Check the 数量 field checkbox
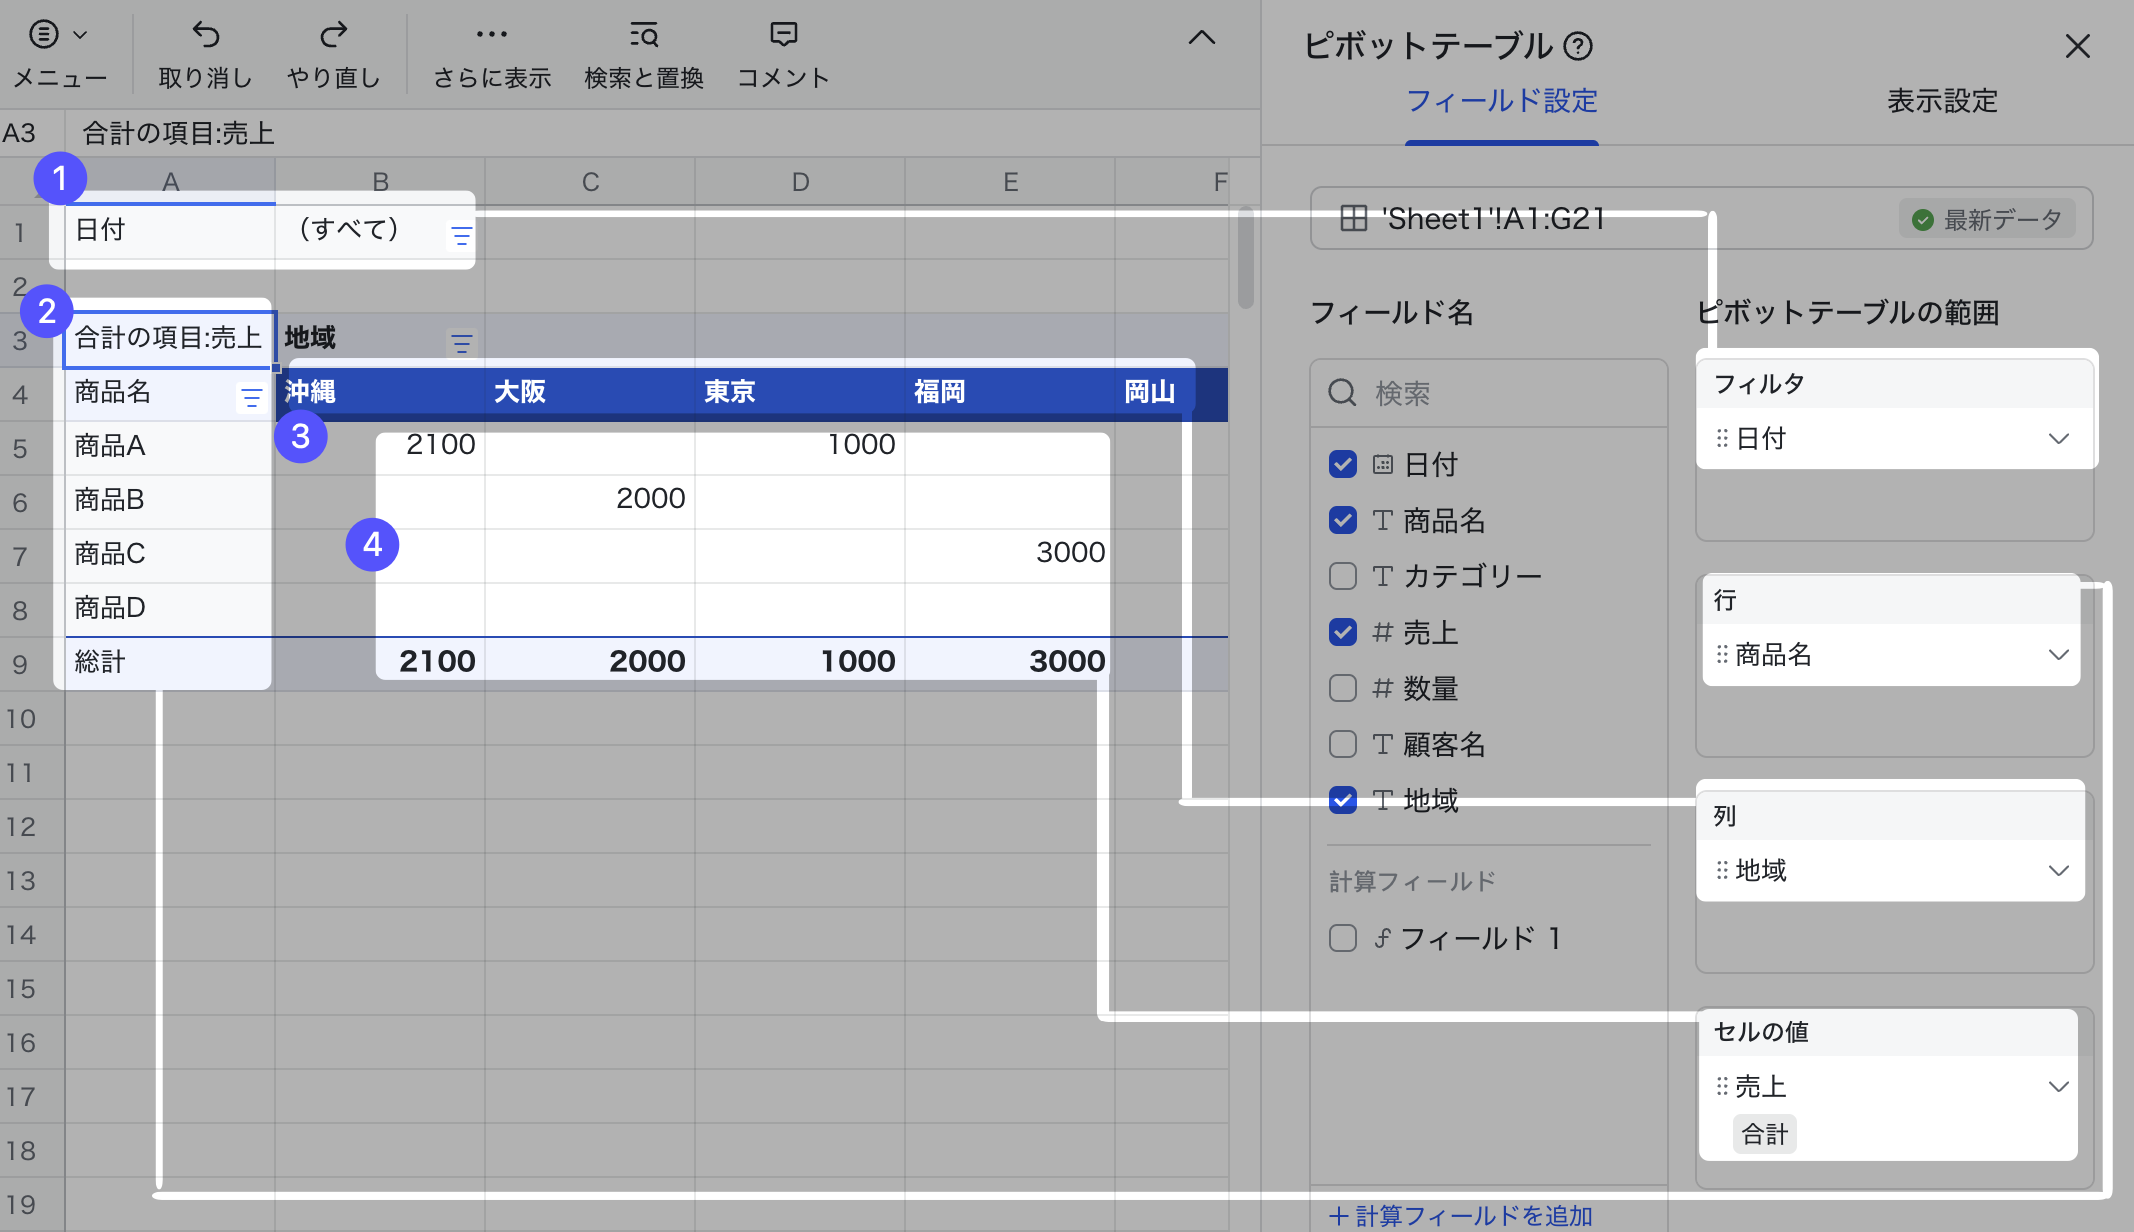2134x1232 pixels. [1343, 688]
